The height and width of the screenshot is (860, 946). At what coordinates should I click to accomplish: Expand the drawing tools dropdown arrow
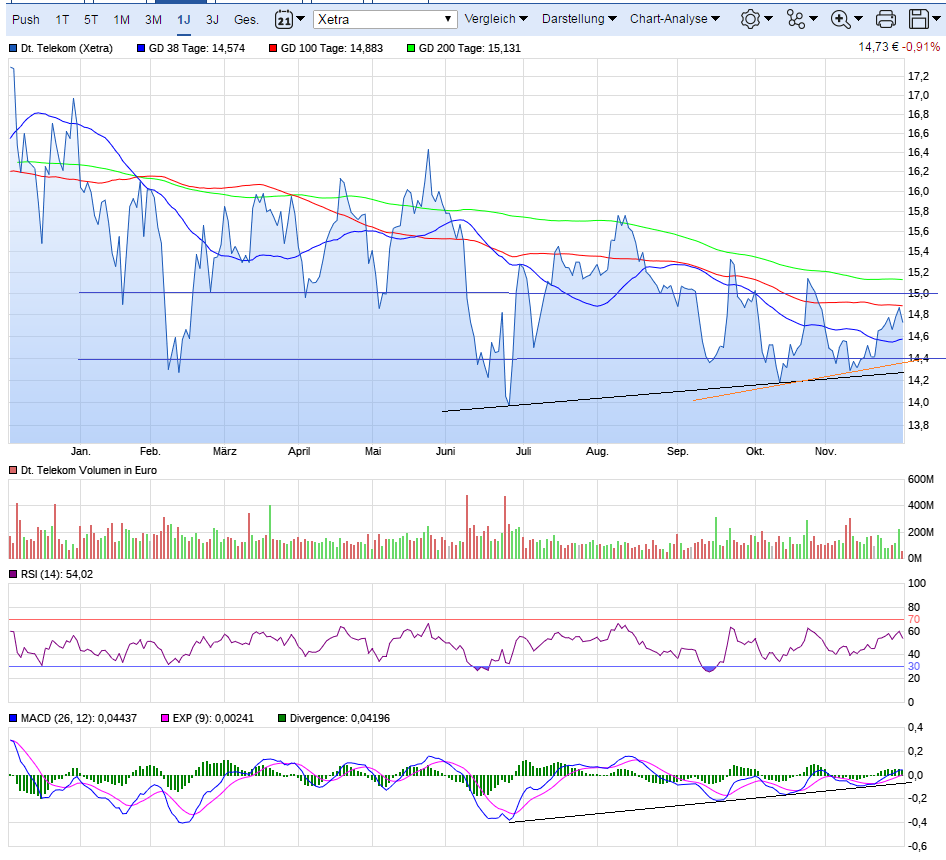coord(813,19)
